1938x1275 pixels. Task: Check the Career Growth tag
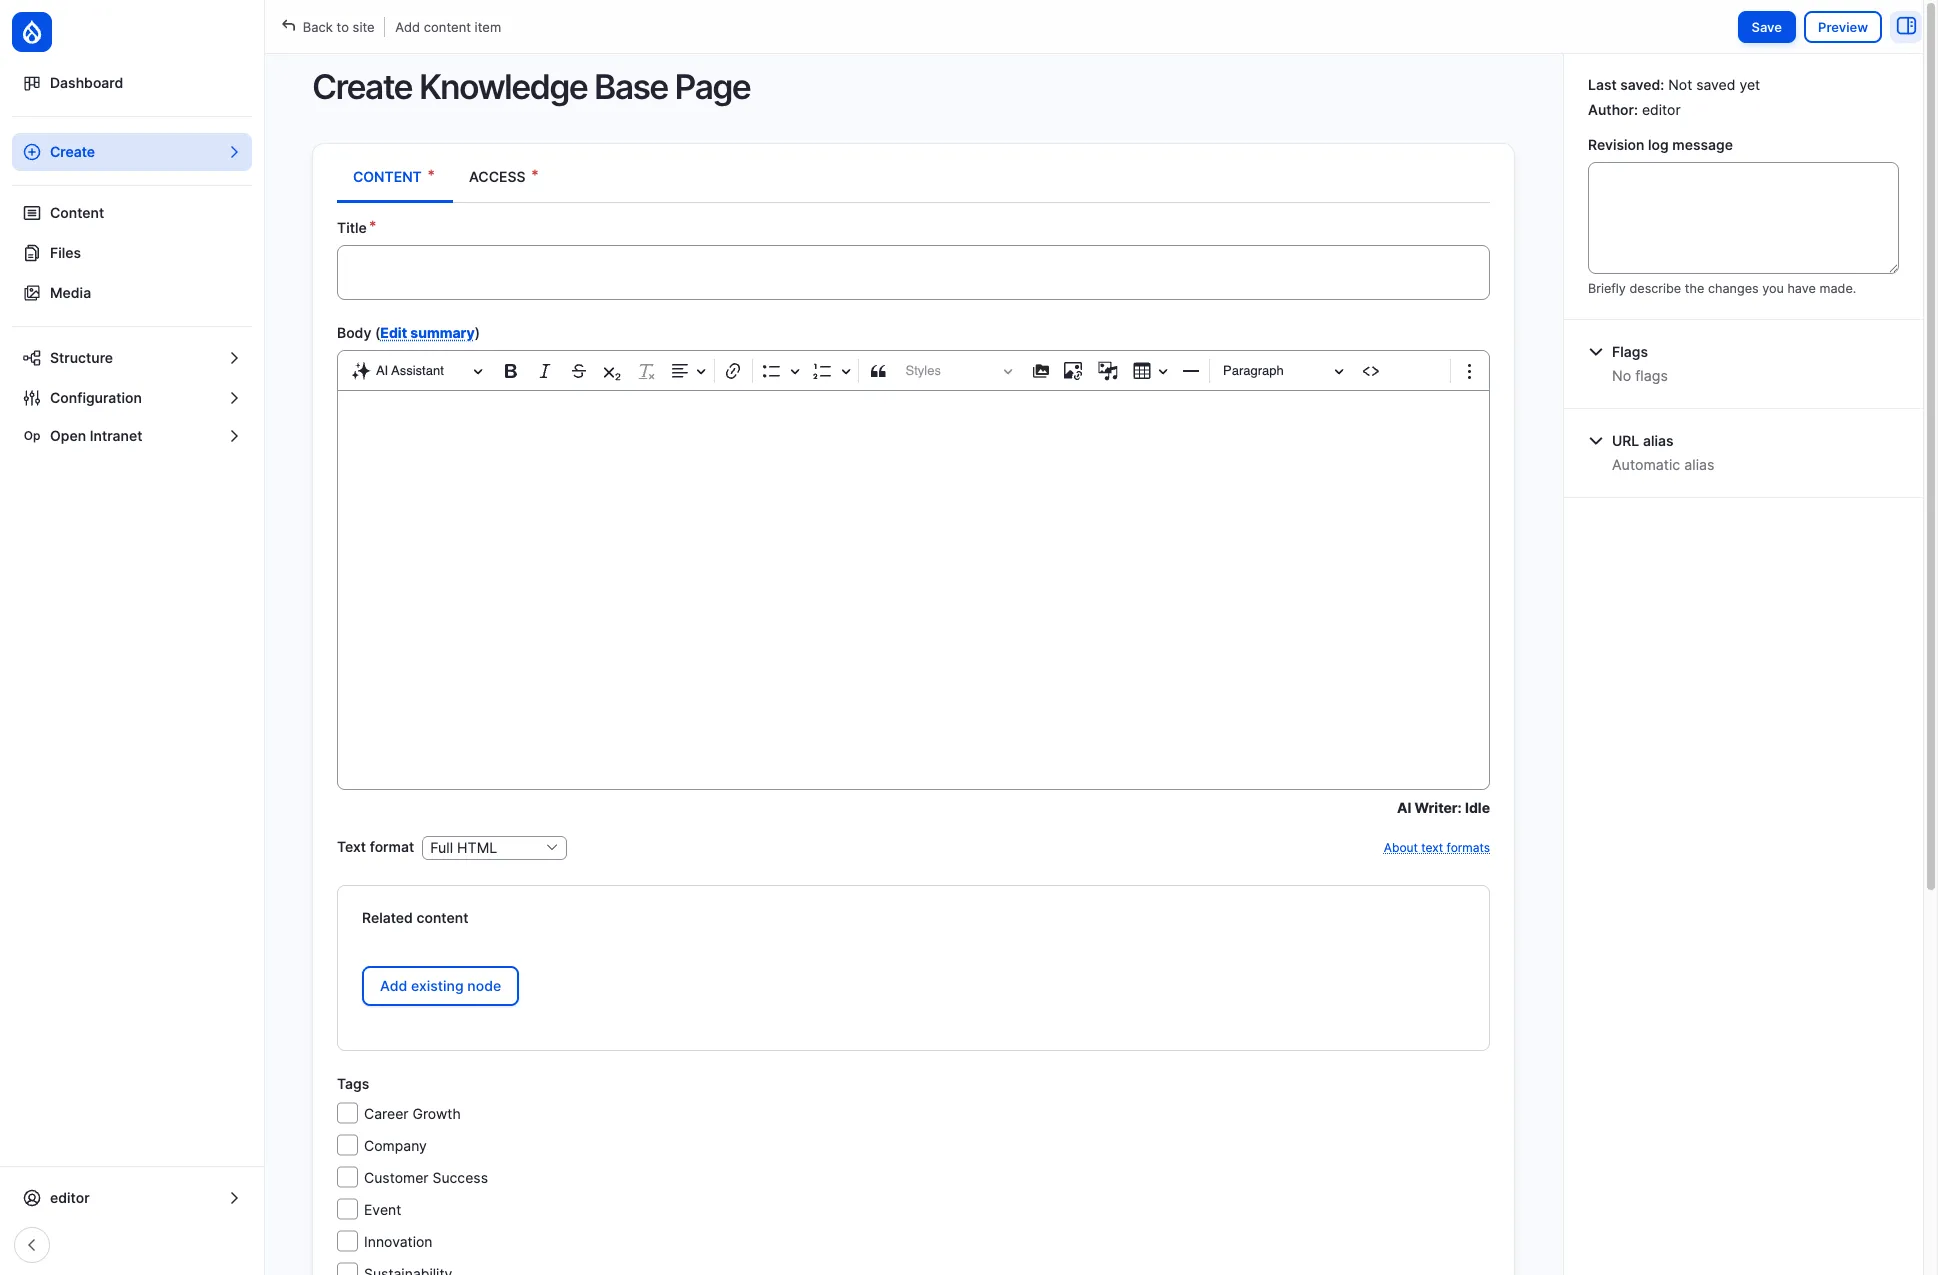347,1113
